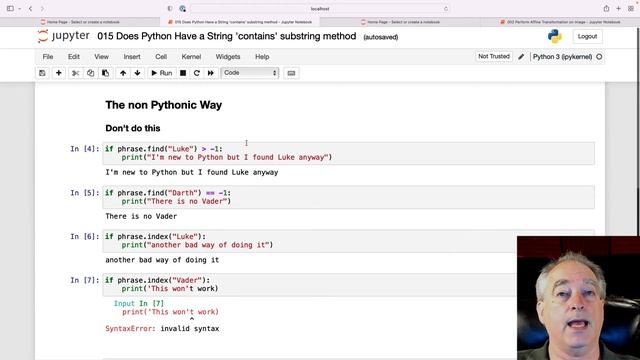Image resolution: width=640 pixels, height=360 pixels.
Task: Switch to second Home Page tab
Action: [x=400, y=22]
